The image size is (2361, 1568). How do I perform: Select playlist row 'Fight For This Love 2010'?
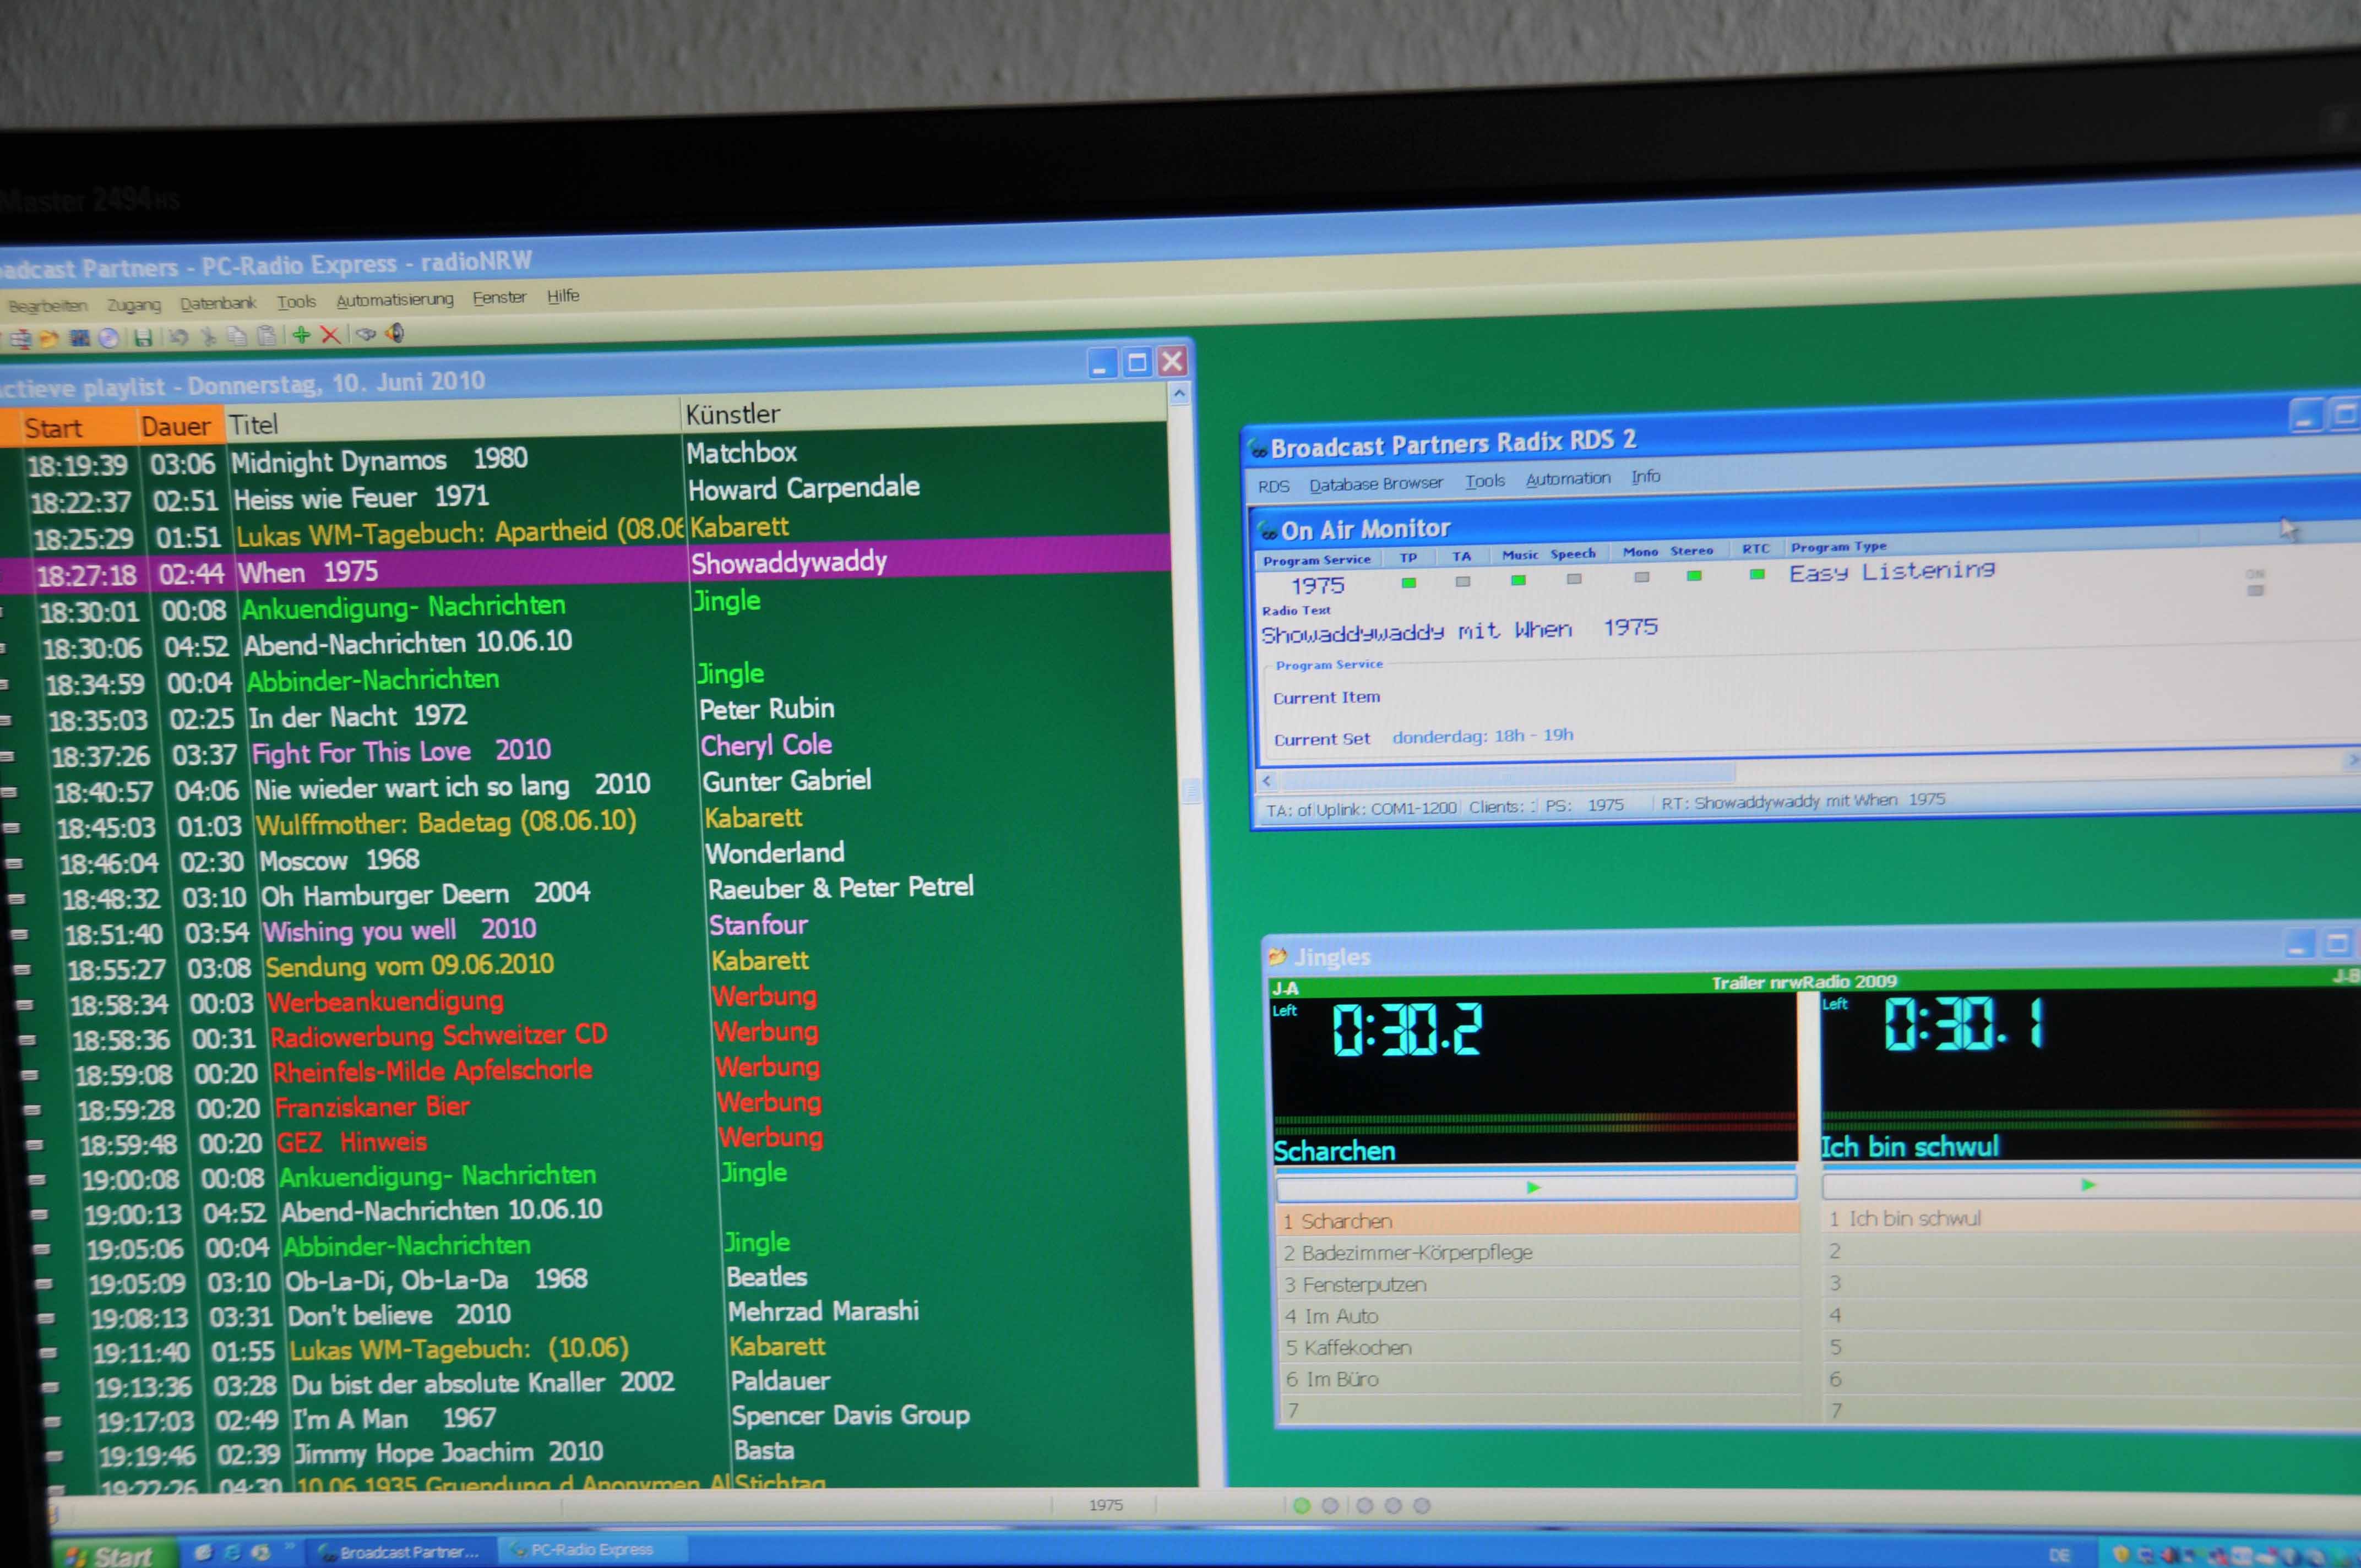click(610, 750)
